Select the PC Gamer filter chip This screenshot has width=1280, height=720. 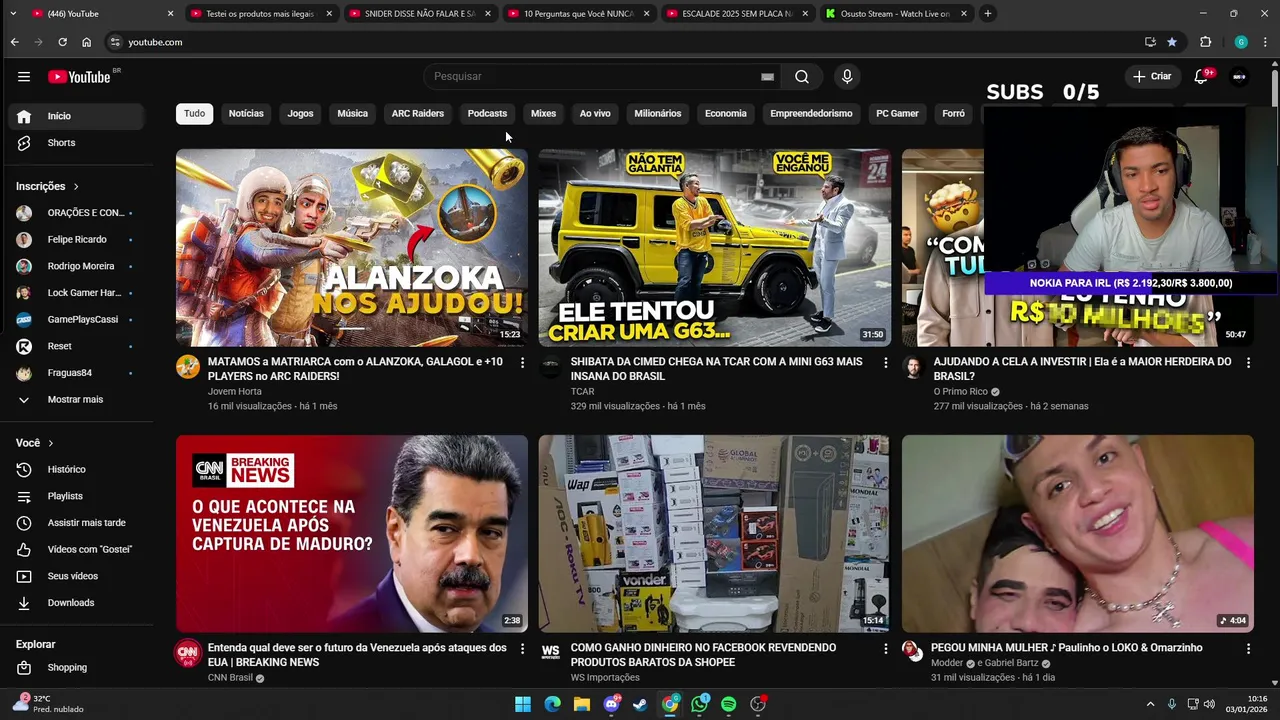click(897, 113)
